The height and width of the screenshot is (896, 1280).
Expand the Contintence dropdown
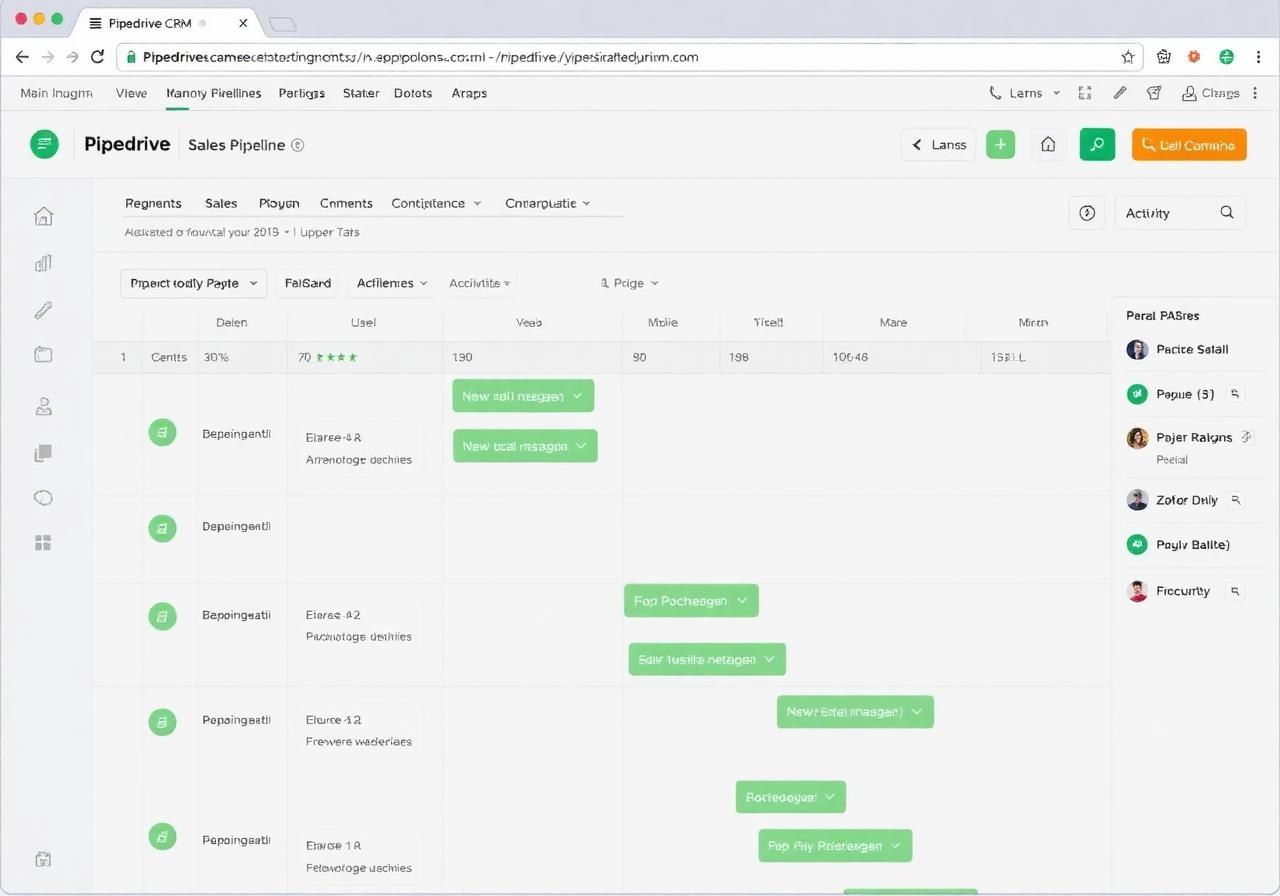pos(437,203)
